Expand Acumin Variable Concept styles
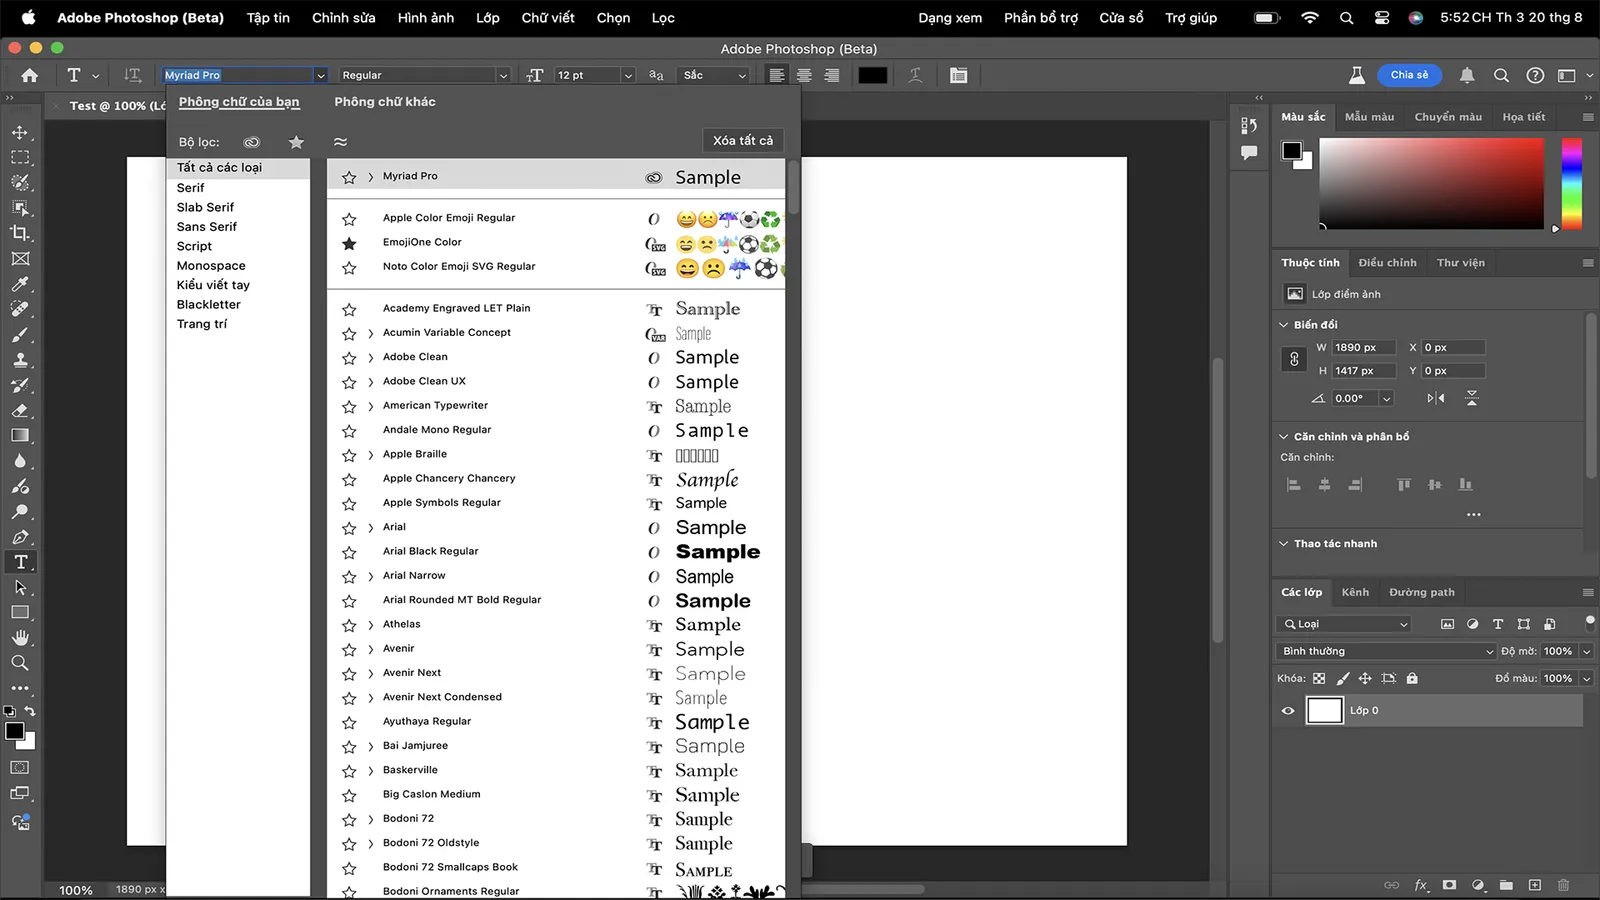This screenshot has height=900, width=1600. (x=371, y=333)
